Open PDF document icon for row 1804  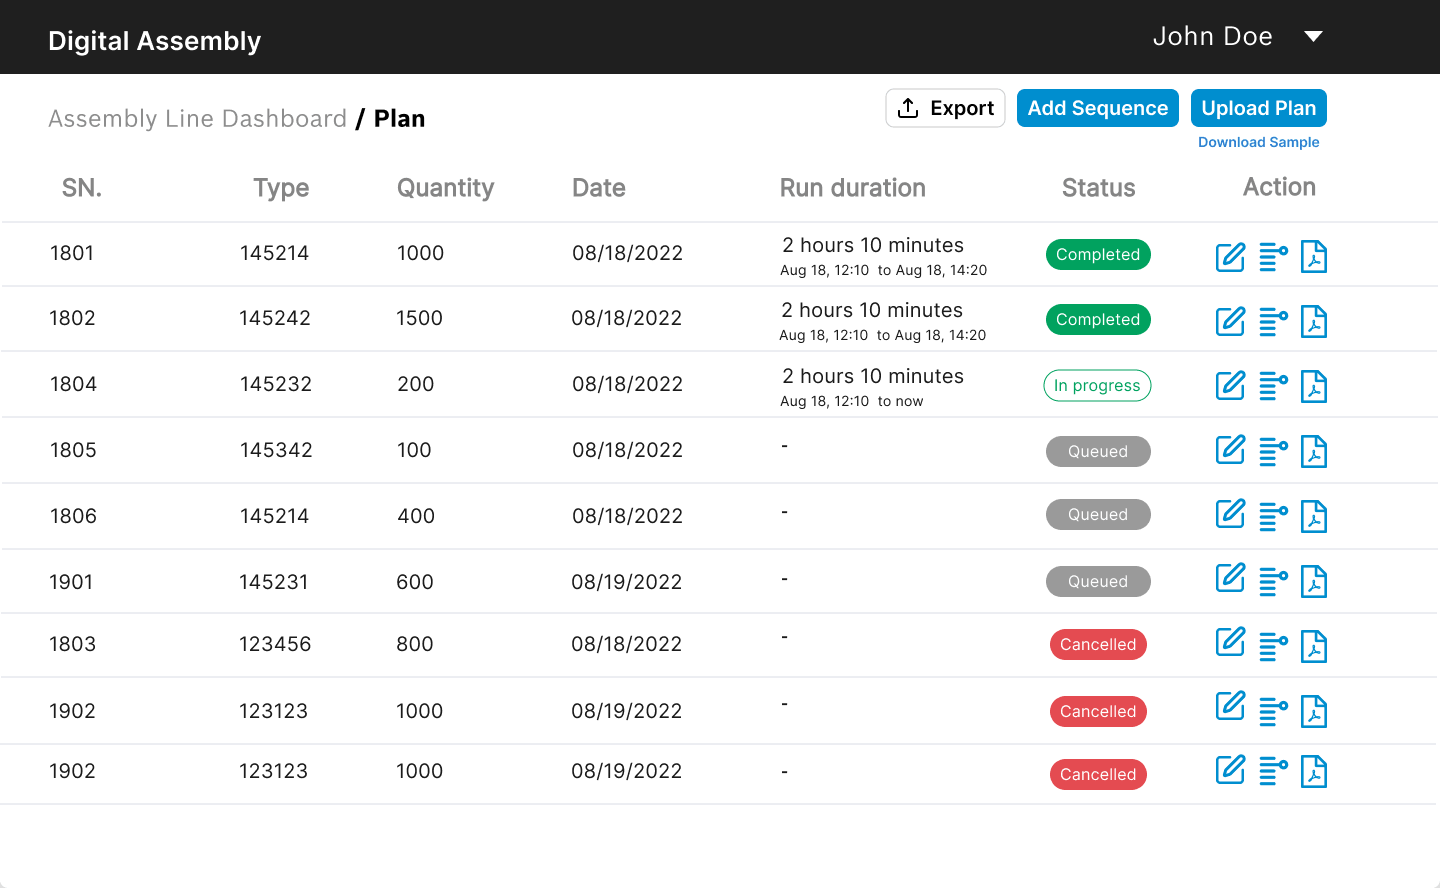tap(1314, 387)
